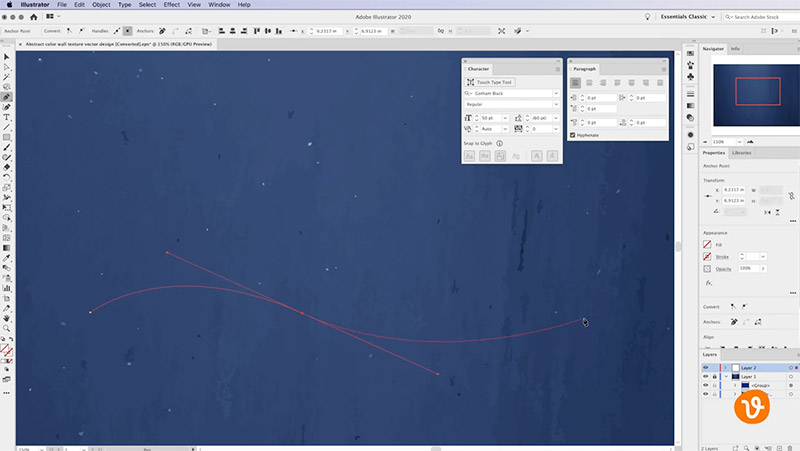800x451 pixels.
Task: Open the Effect menu
Action: [171, 5]
